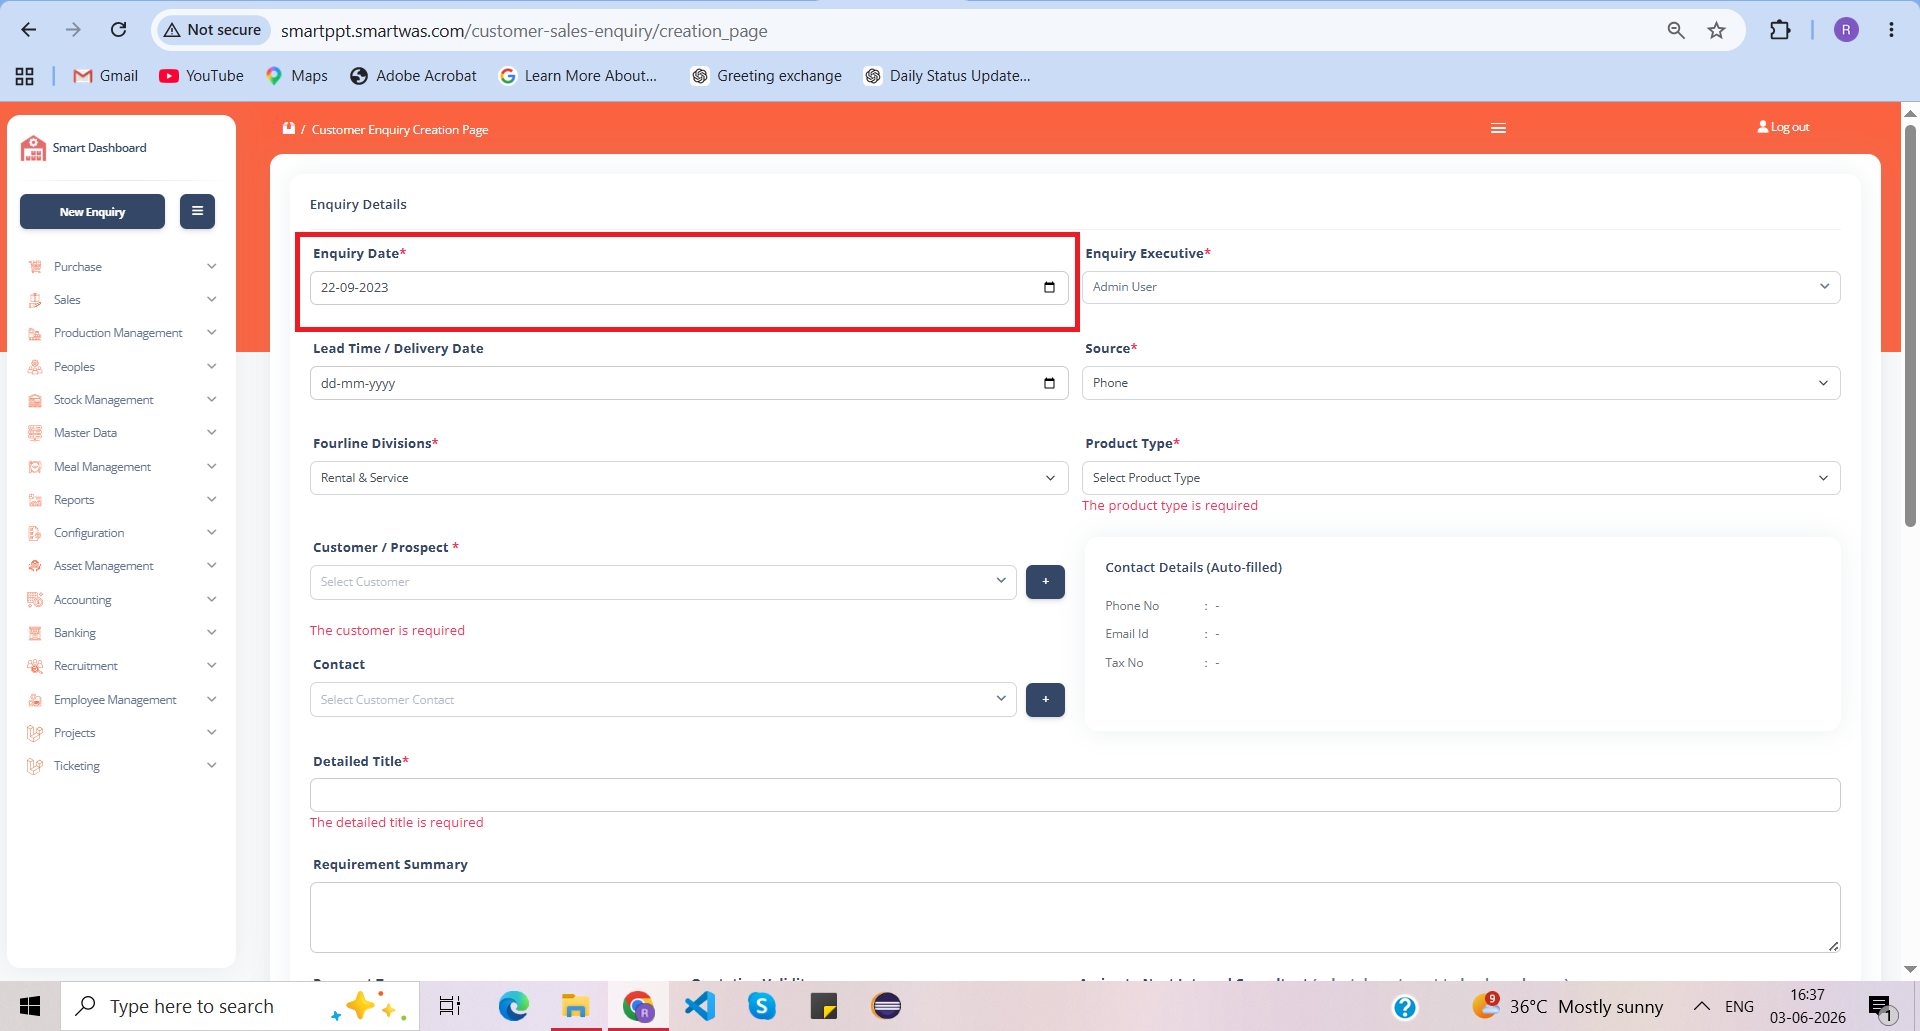This screenshot has width=1920, height=1031.
Task: Open Visual Studio Code from taskbar
Action: click(700, 1006)
